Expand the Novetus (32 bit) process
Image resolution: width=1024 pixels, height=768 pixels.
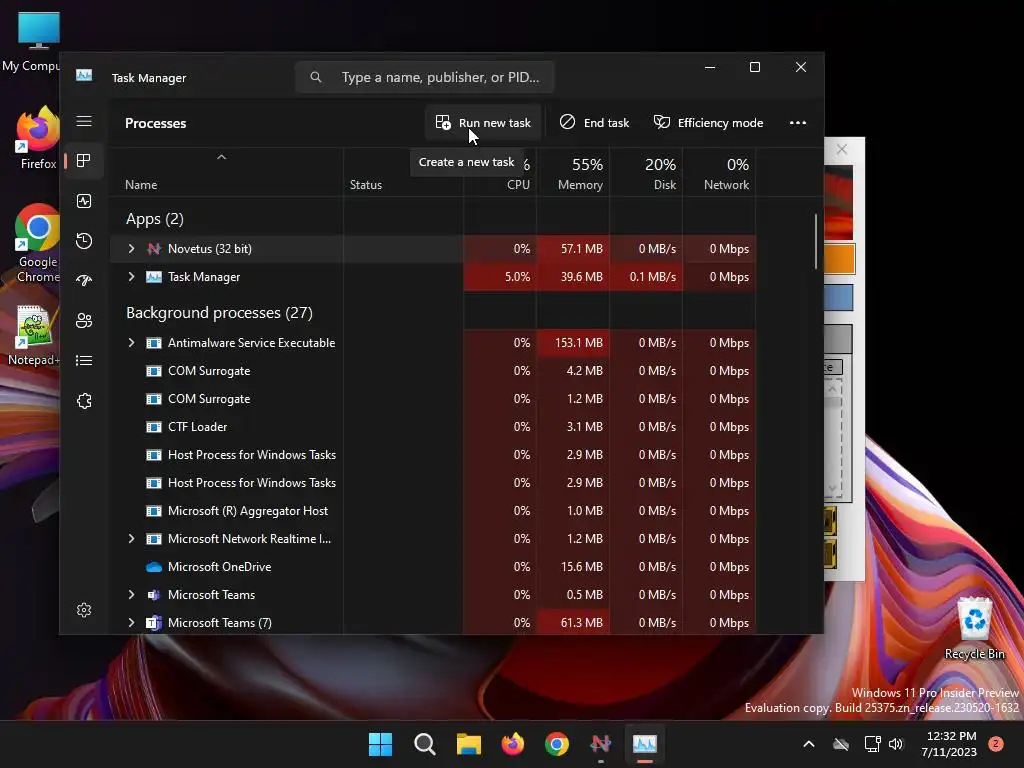(131, 249)
